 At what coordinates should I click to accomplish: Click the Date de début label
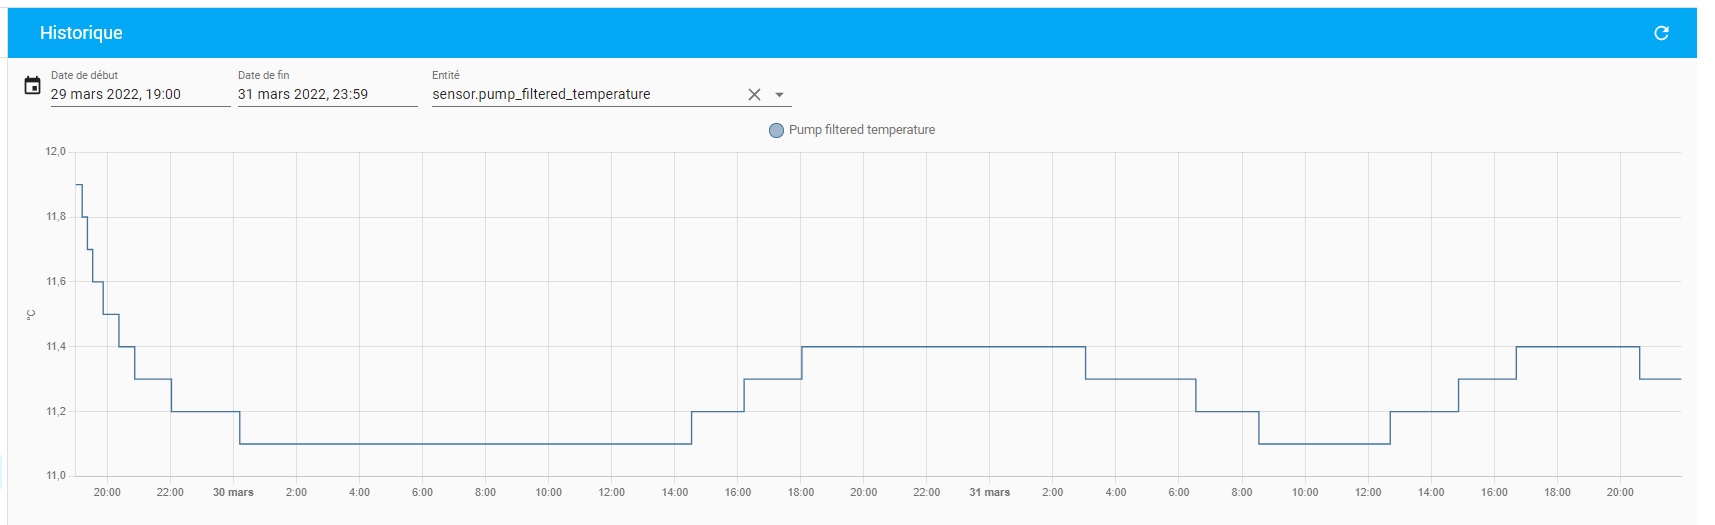(x=84, y=75)
